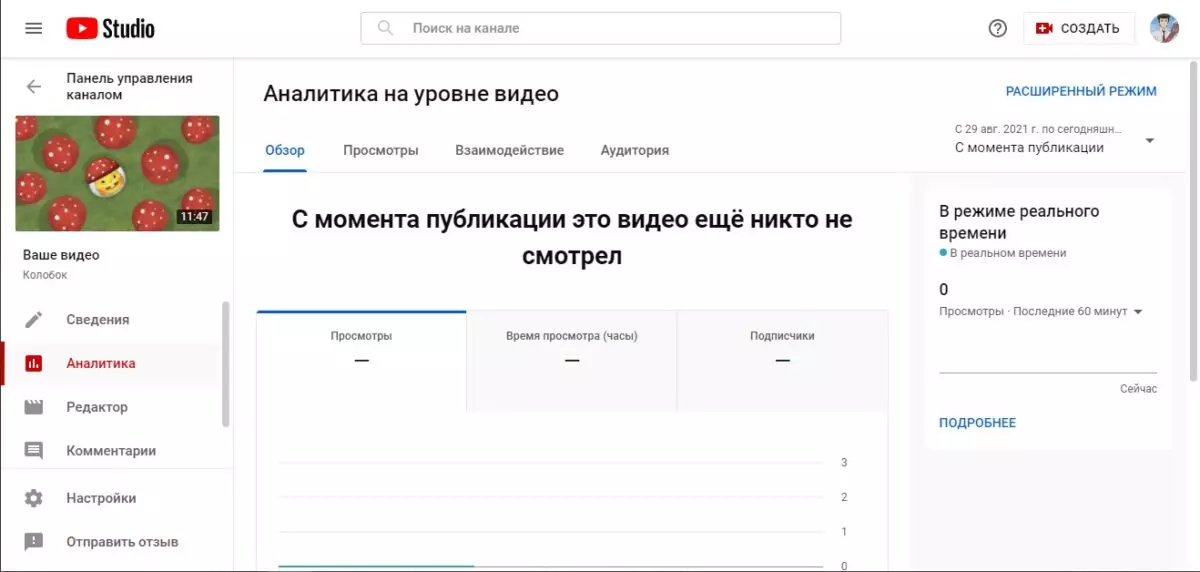Switch to the Обзор tab
This screenshot has width=1200, height=572.
285,150
